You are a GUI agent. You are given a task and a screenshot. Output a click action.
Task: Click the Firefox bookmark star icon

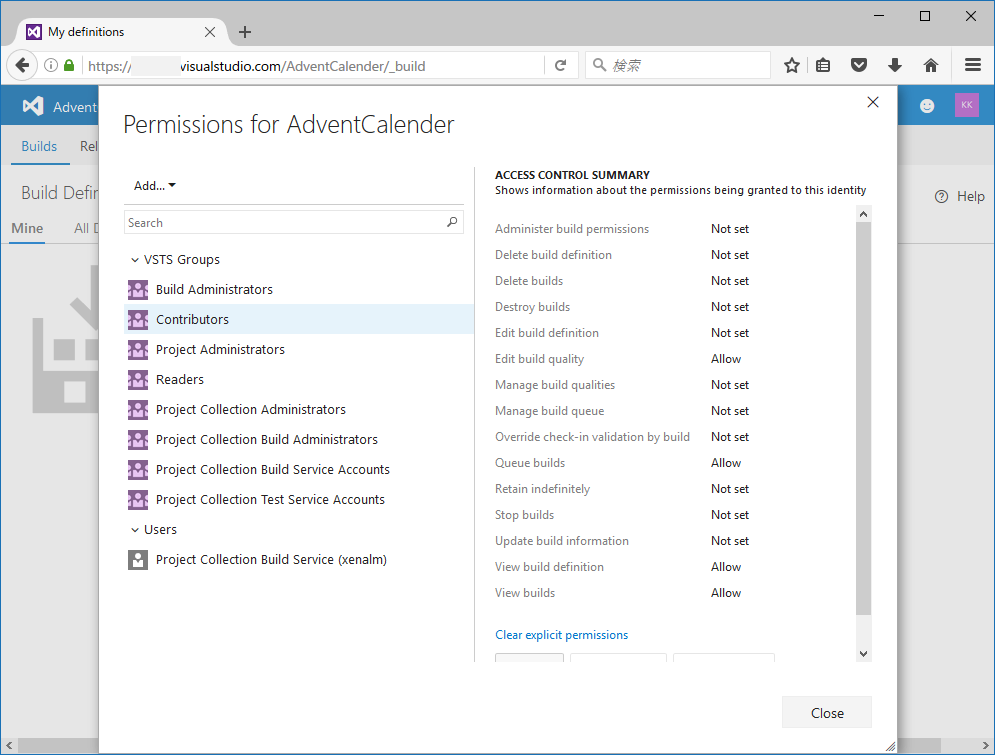[x=792, y=65]
